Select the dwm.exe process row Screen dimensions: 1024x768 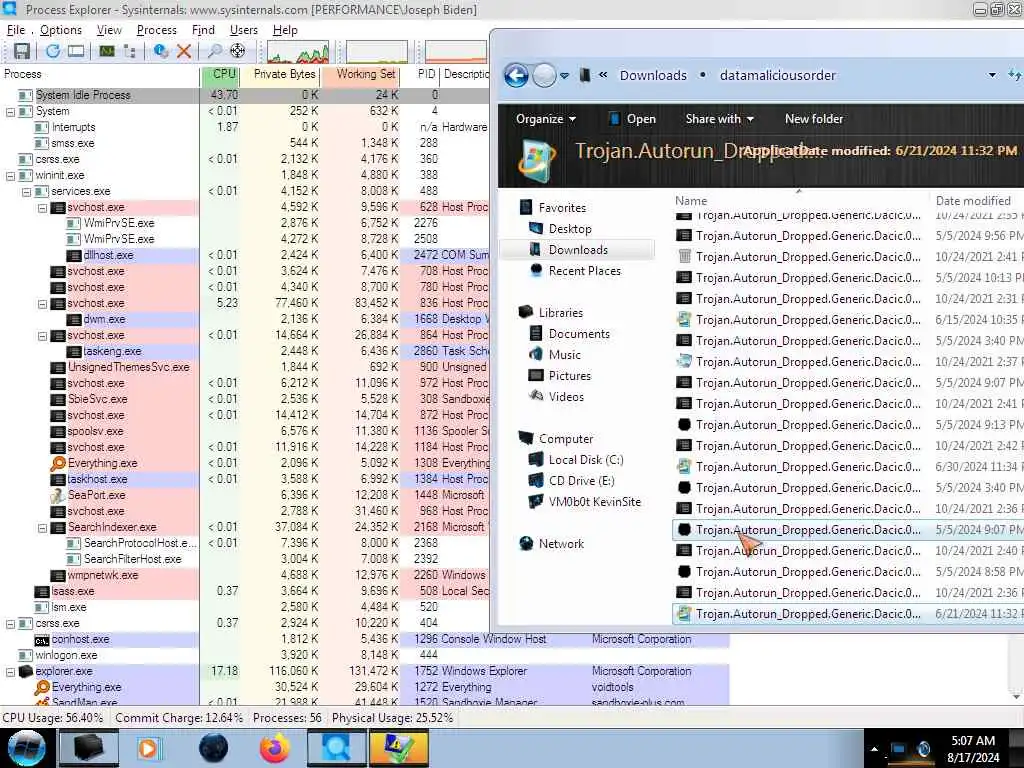[x=245, y=319]
